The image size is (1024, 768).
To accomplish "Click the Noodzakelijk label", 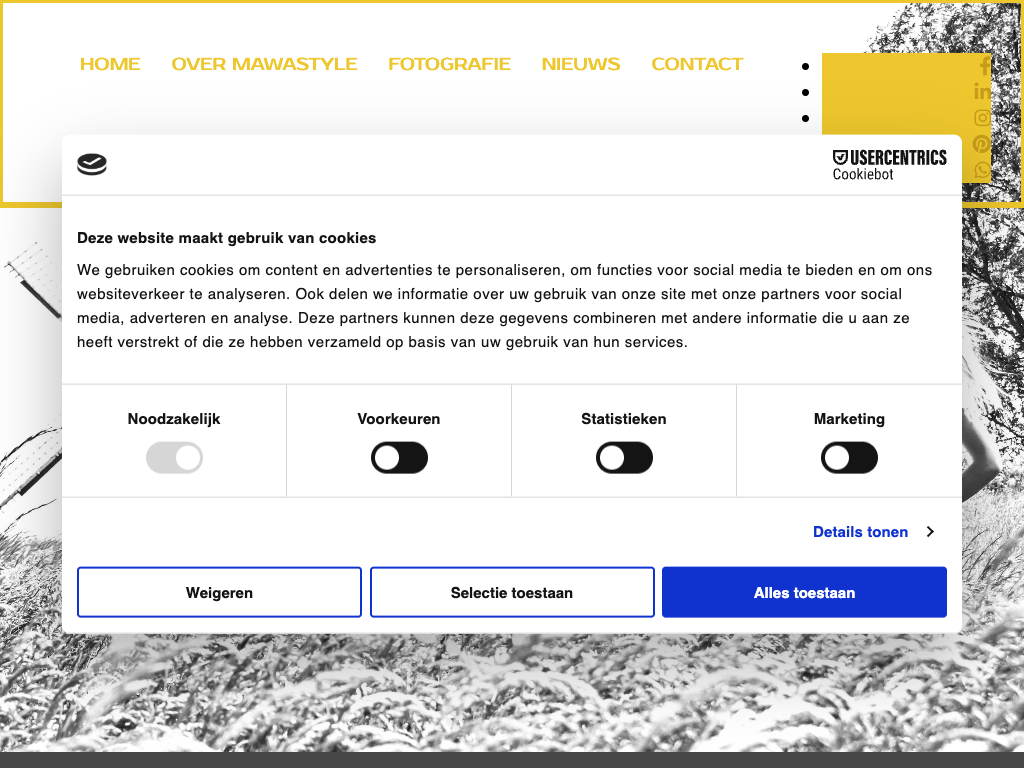I will pyautogui.click(x=174, y=419).
